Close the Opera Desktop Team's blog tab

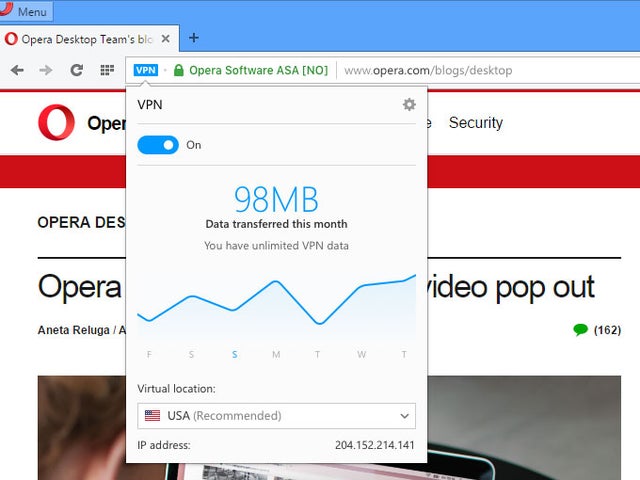tap(166, 38)
